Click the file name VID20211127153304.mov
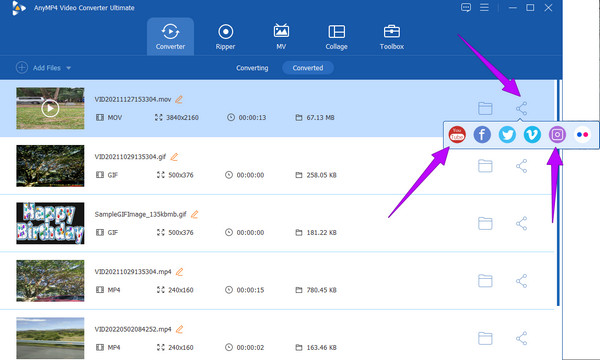The image size is (600, 360). tap(133, 99)
